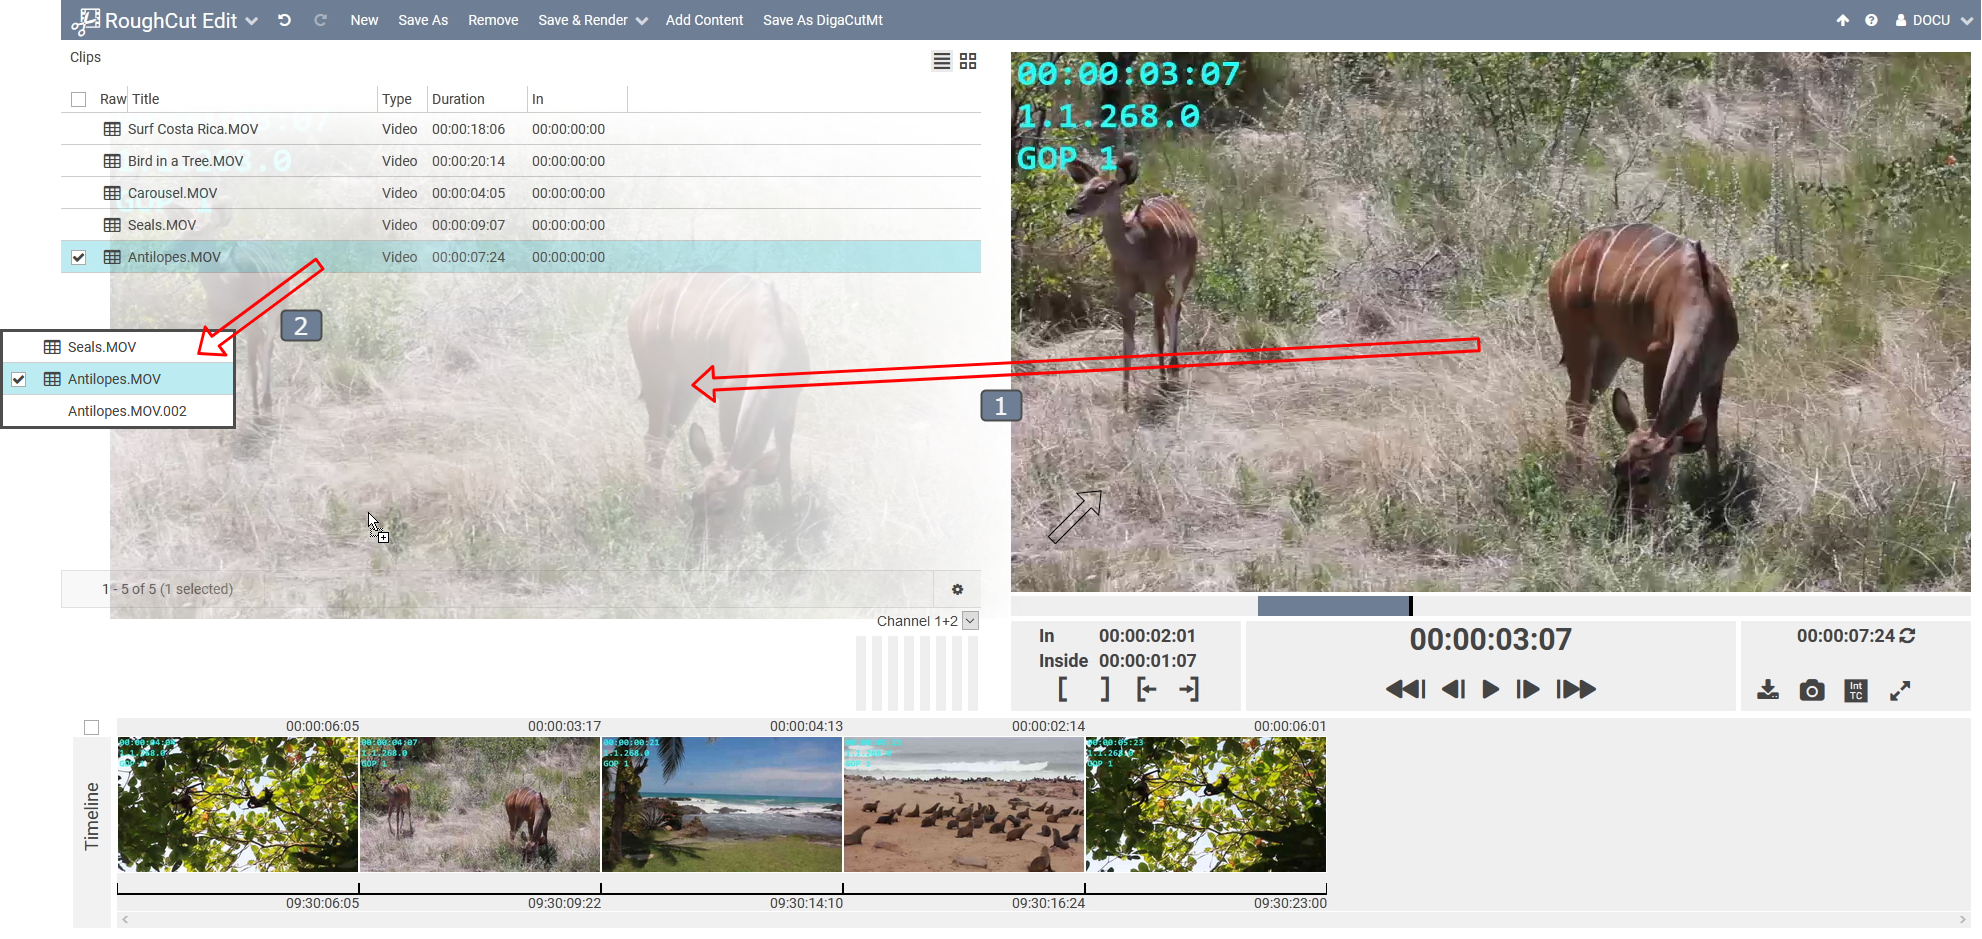Expand the video player to fullscreen
The width and height of the screenshot is (1982, 939).
coord(1899,690)
